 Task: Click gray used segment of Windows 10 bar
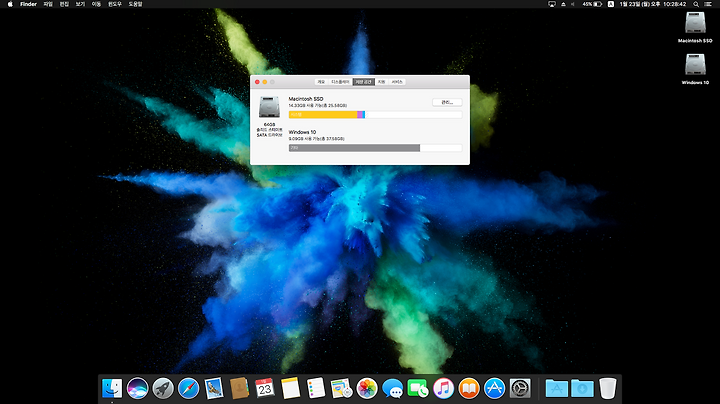coord(354,148)
